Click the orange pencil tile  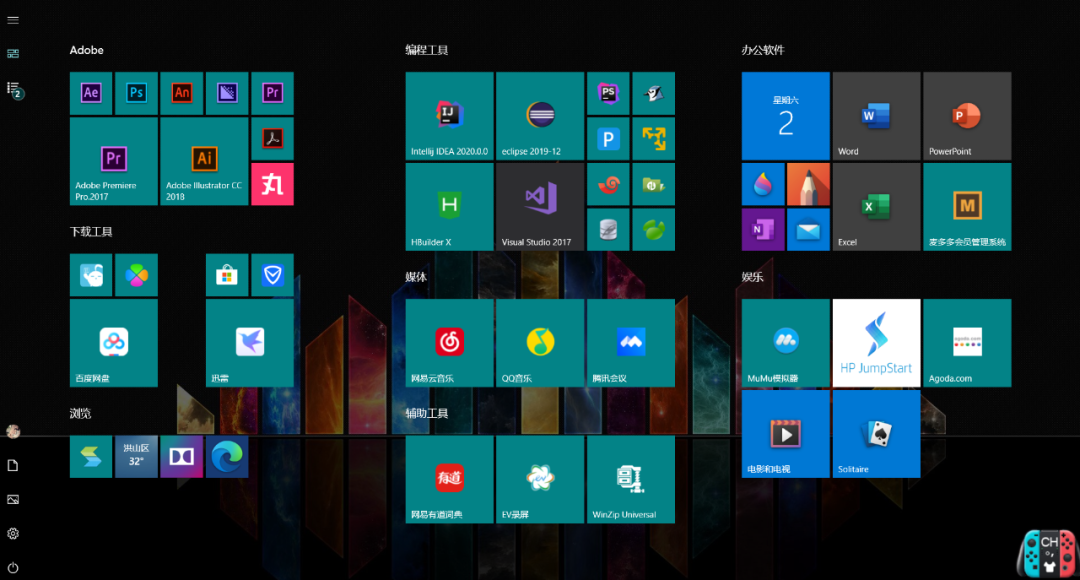point(809,184)
